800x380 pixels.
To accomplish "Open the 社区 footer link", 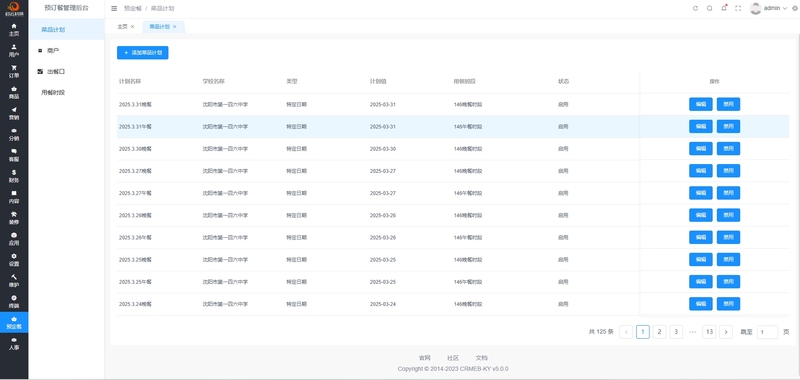I will 453,358.
